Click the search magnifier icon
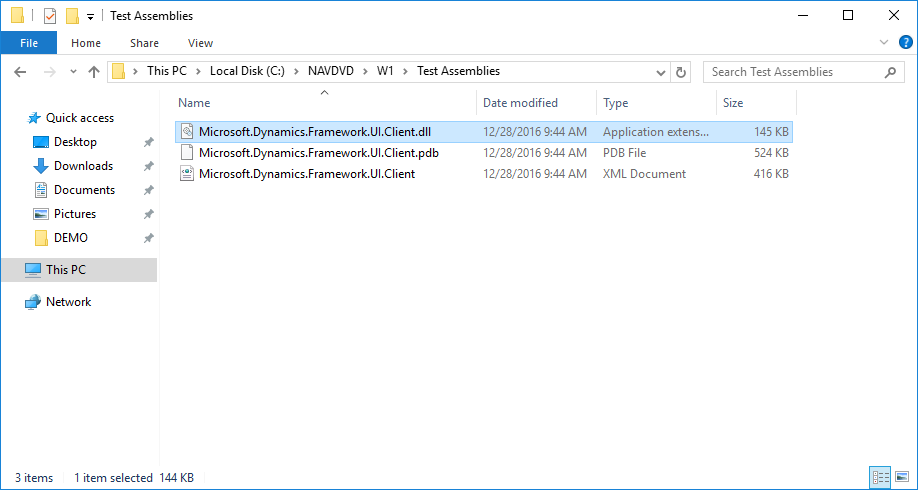918x490 pixels. click(890, 72)
